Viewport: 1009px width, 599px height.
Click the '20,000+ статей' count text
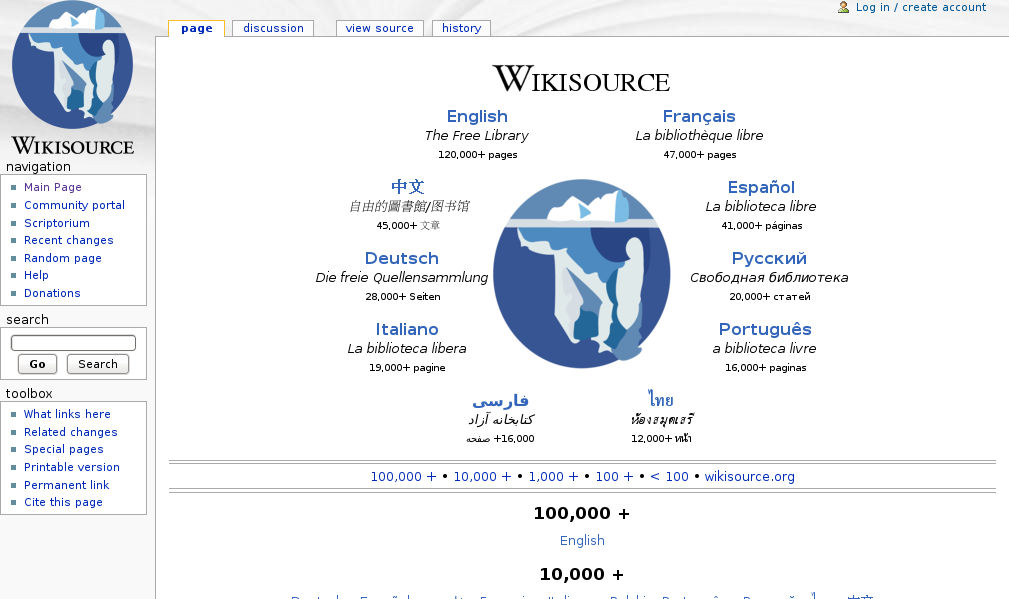point(770,297)
